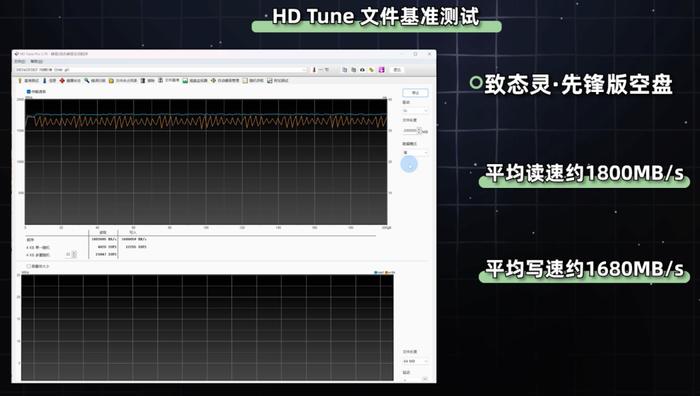Switch to the Info tab thermometer icon
This screenshot has width=700, height=396.
tap(49, 81)
